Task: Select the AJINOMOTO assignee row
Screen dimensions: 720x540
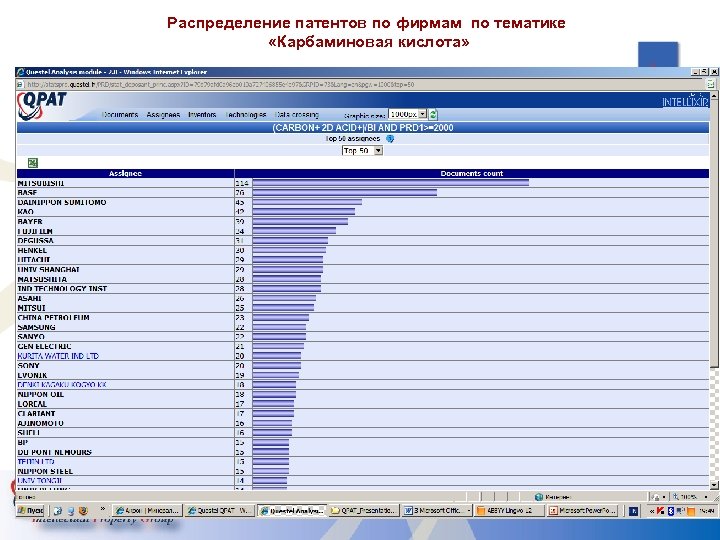Action: [x=363, y=423]
